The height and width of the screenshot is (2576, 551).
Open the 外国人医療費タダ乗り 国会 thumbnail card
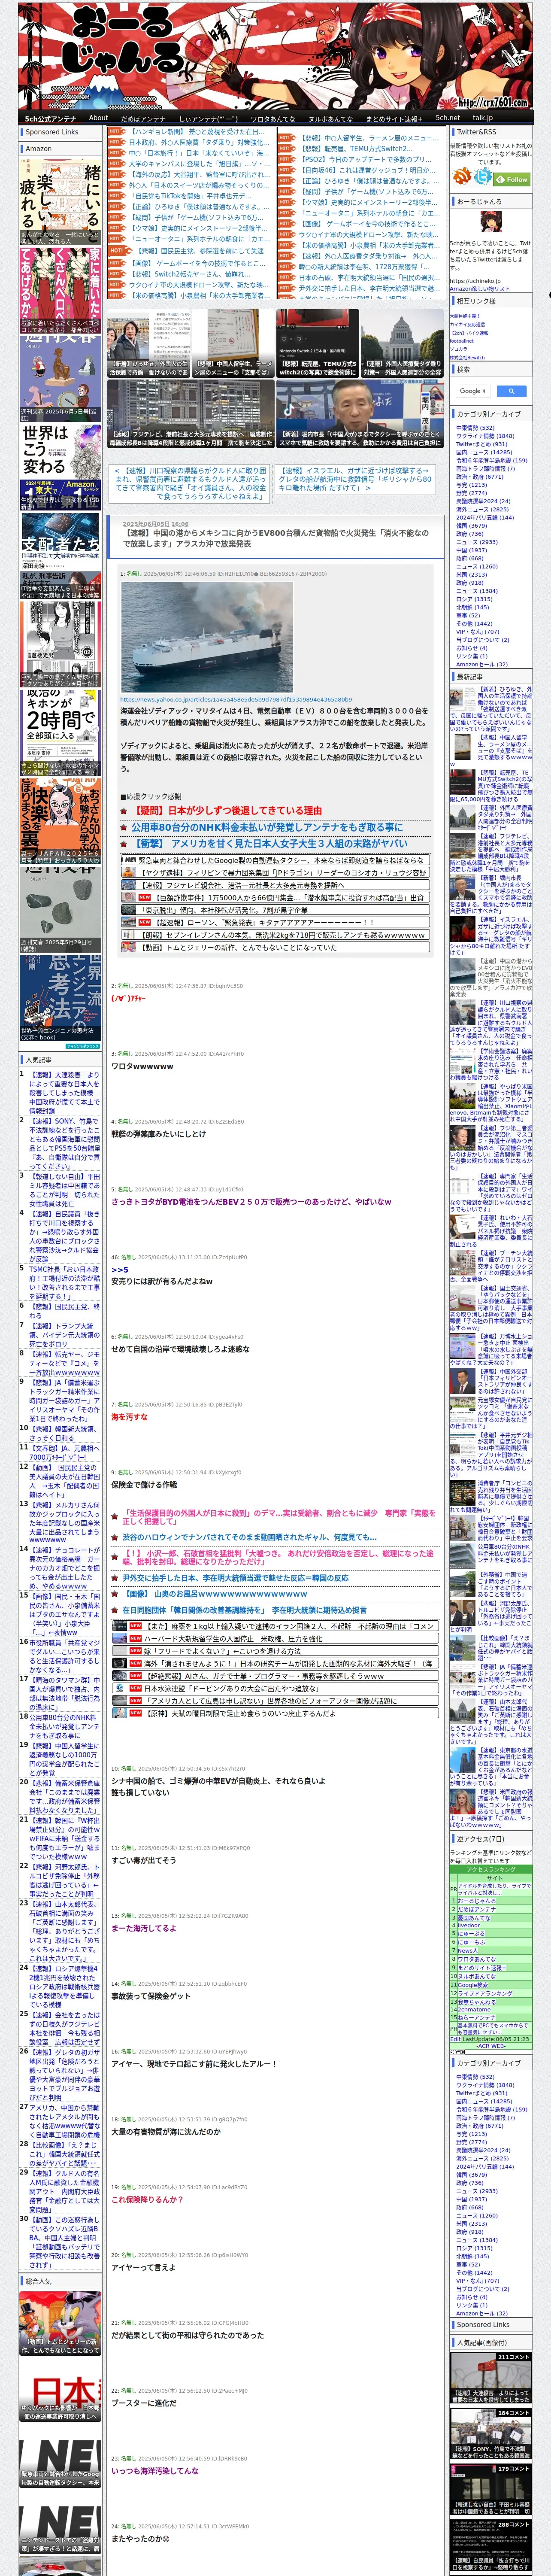pyautogui.click(x=402, y=344)
